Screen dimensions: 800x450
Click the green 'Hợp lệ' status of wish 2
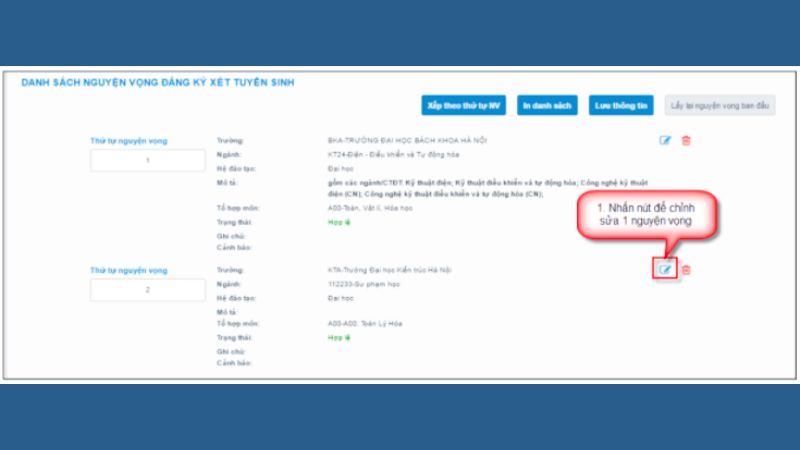click(339, 338)
